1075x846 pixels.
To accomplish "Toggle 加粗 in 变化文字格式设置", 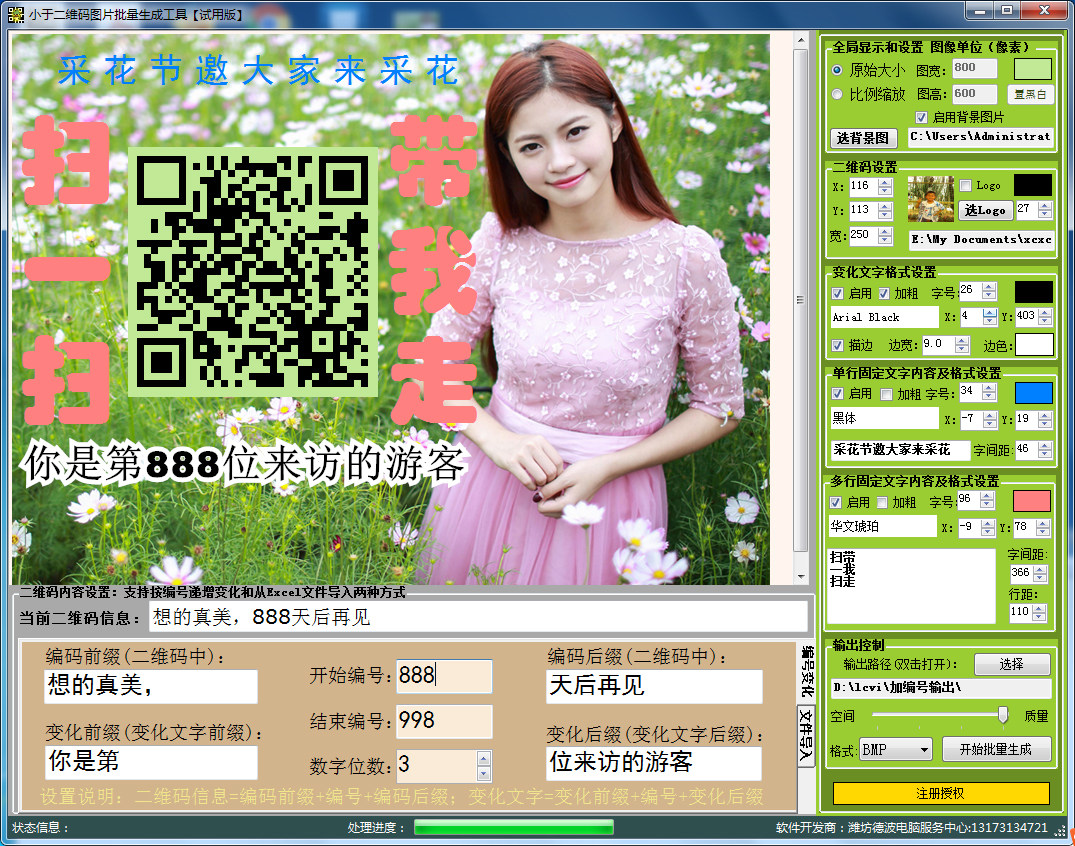I will point(884,293).
